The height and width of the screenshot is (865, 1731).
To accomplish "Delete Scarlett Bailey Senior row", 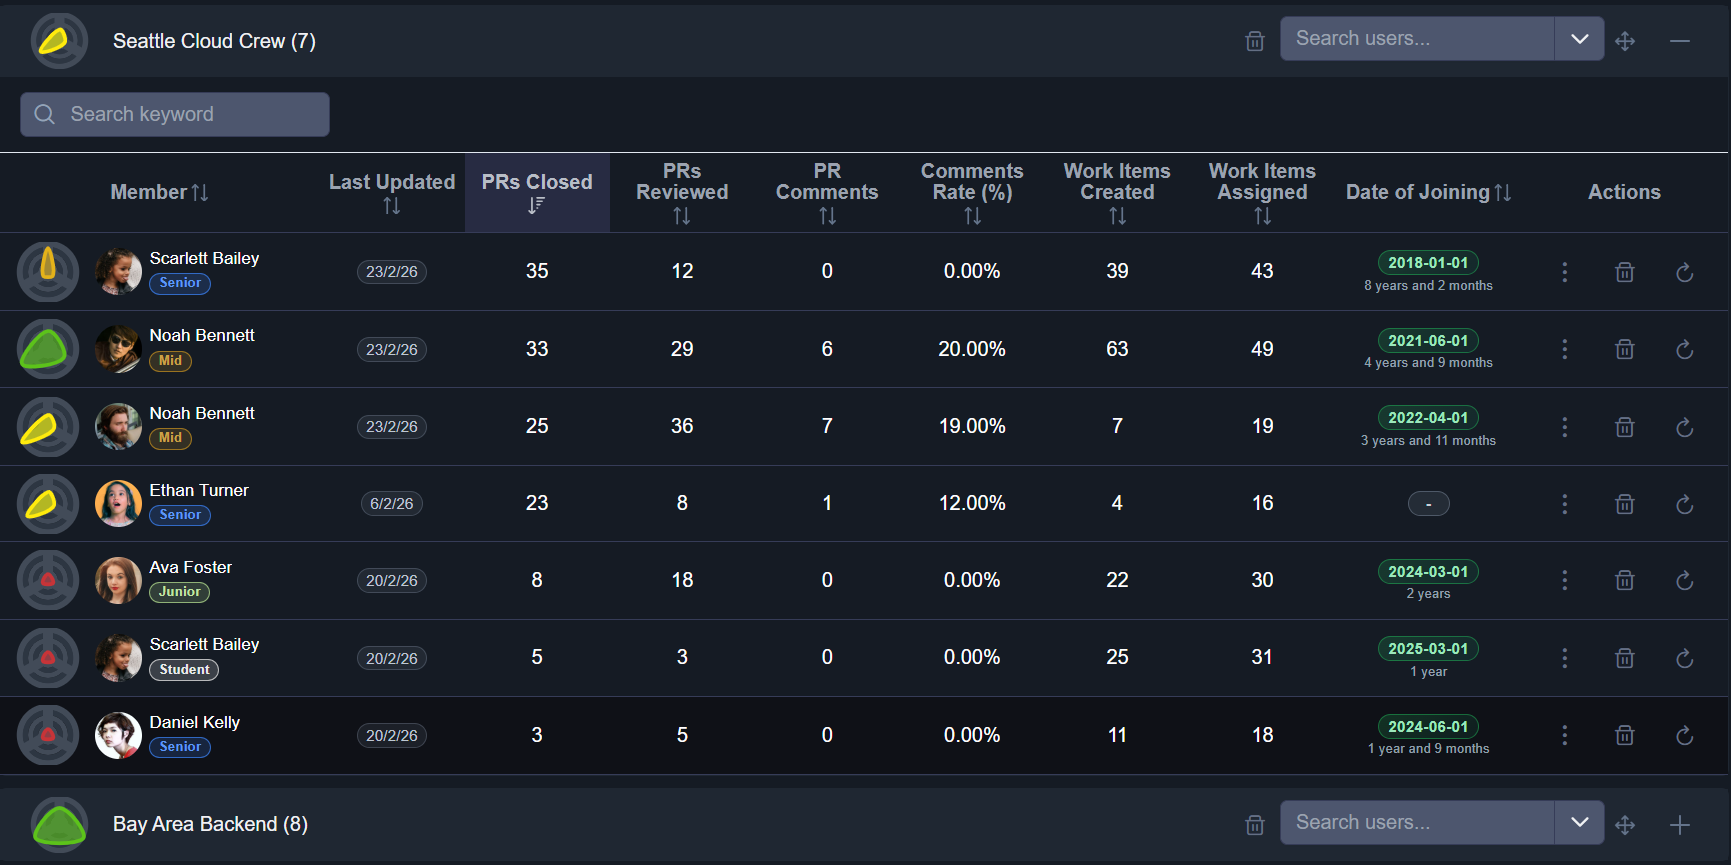I will (1625, 272).
